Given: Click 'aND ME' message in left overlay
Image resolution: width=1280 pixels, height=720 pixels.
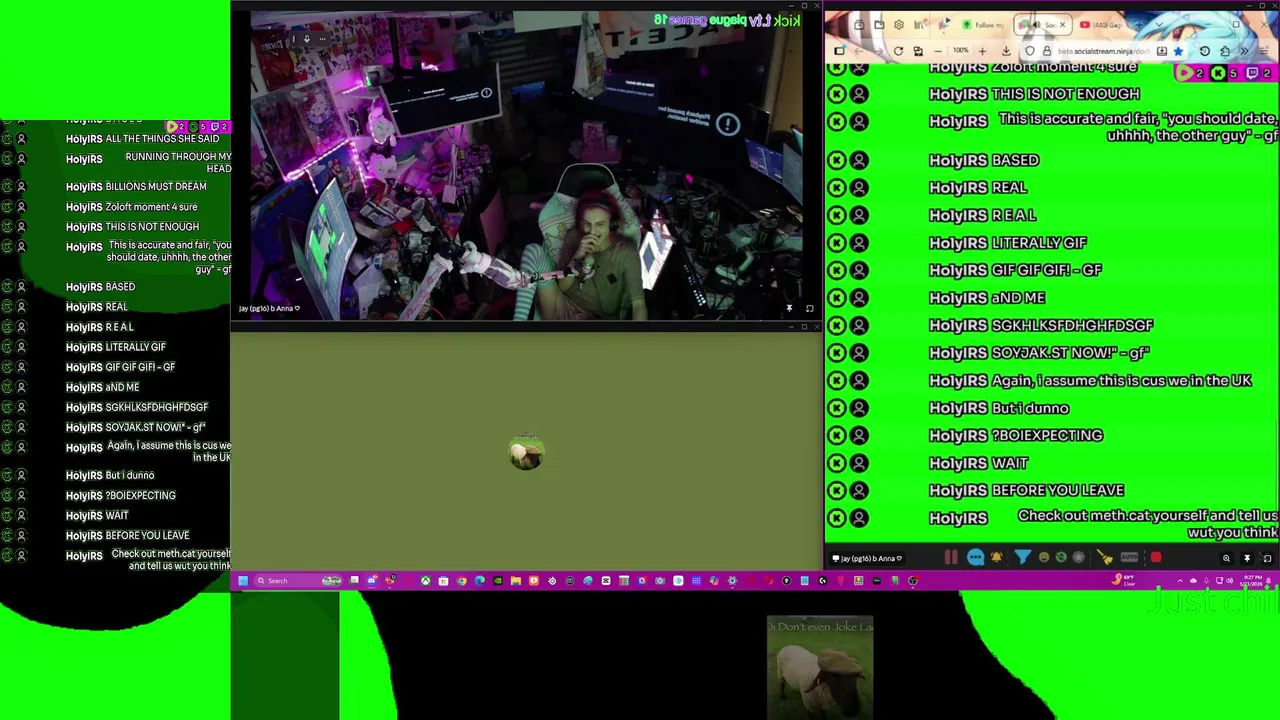Looking at the screenshot, I should [122, 387].
